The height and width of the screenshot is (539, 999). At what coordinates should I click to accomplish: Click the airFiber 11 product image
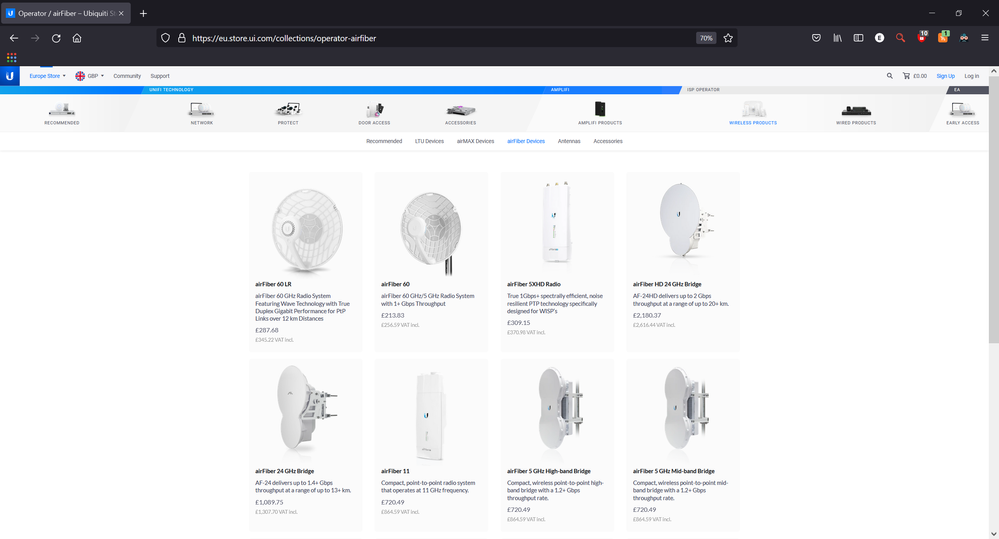[x=431, y=414]
